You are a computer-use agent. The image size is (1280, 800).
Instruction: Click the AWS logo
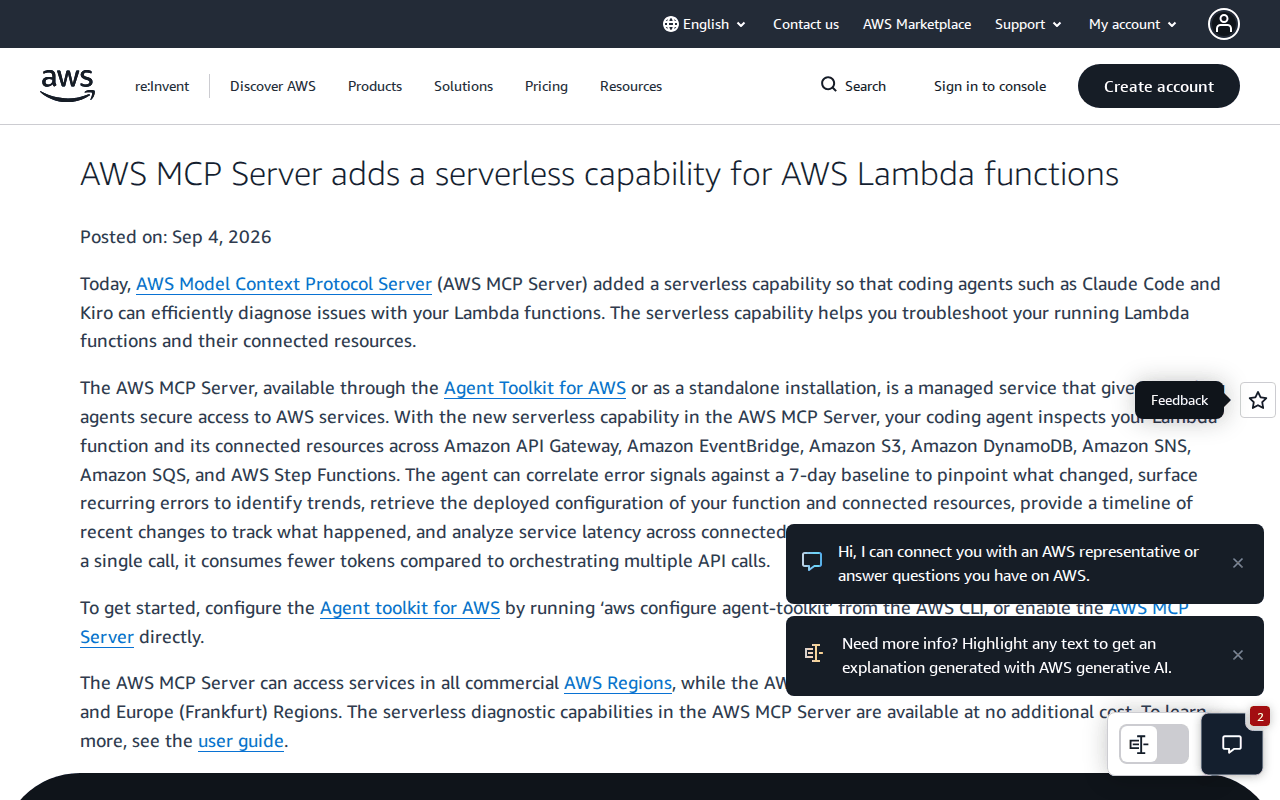coord(68,86)
